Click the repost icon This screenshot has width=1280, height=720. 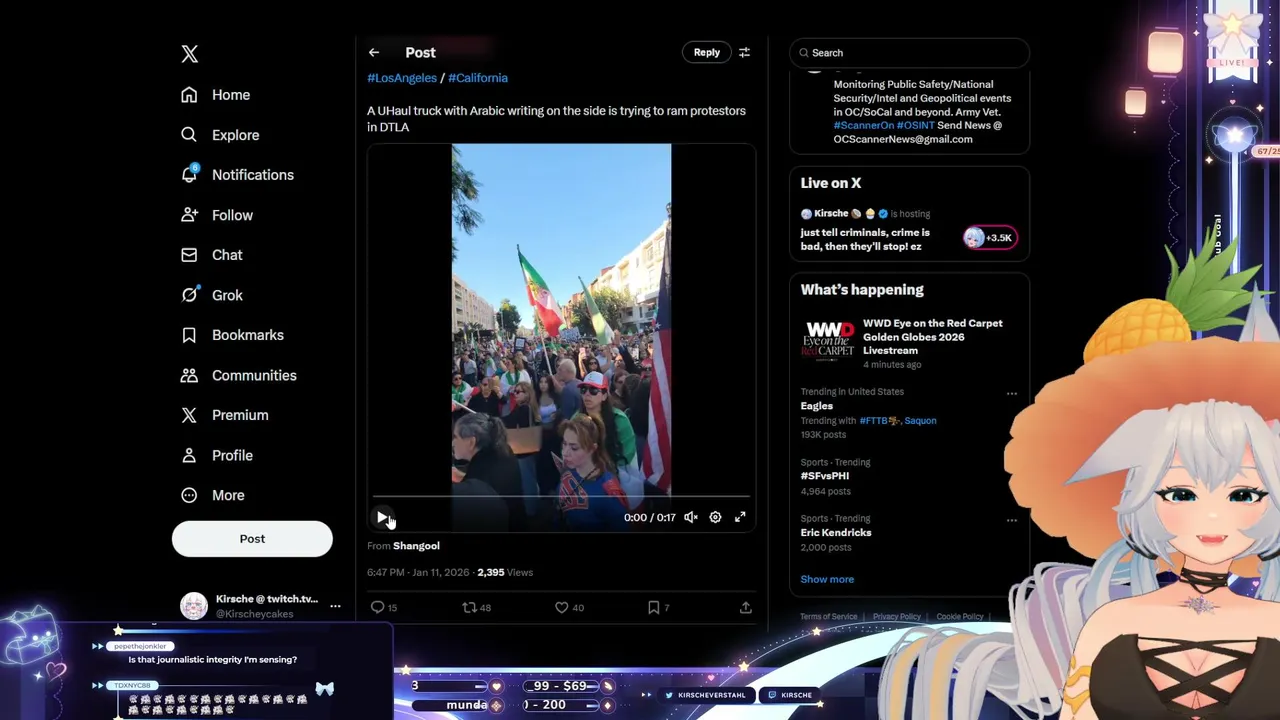[x=469, y=607]
